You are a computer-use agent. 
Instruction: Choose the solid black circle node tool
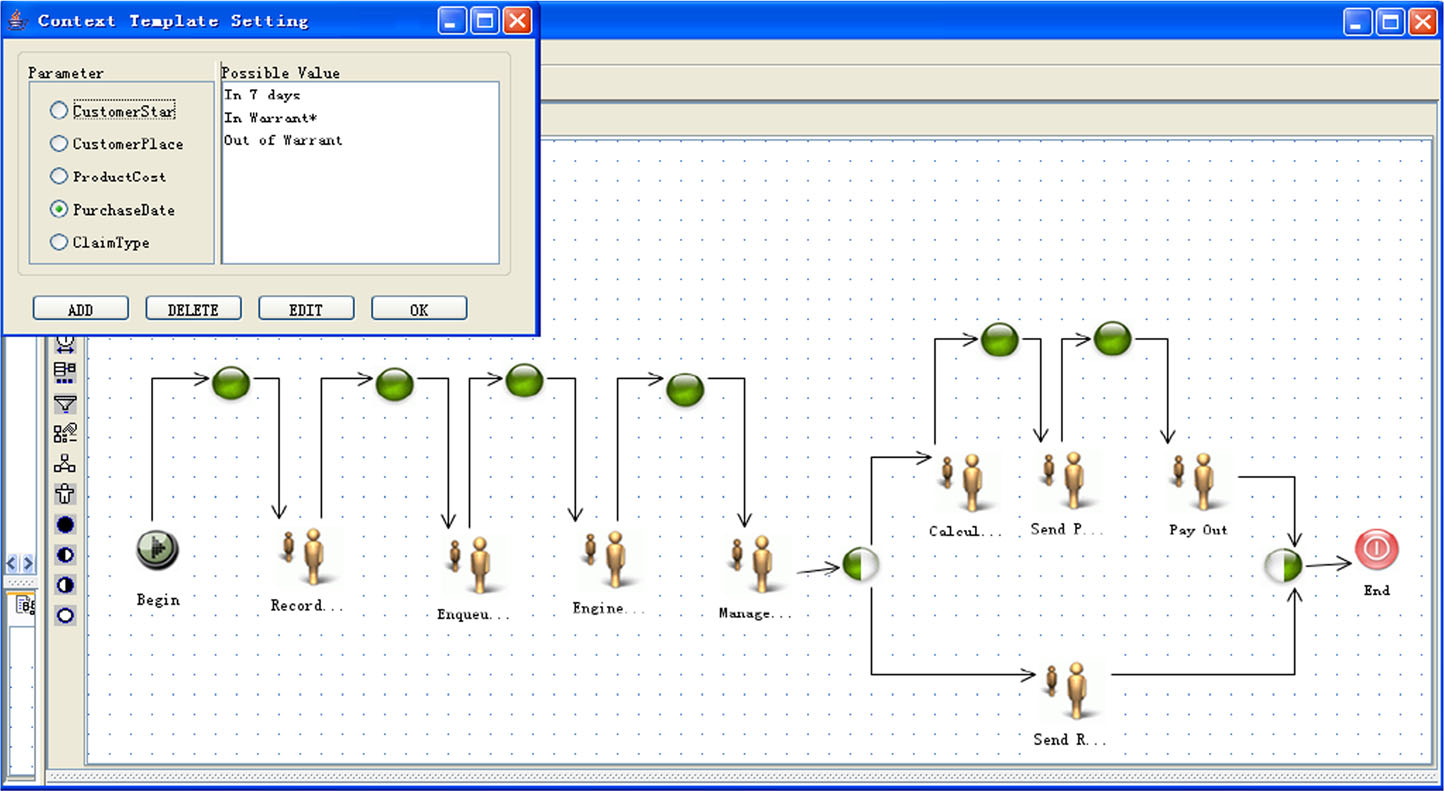point(65,525)
